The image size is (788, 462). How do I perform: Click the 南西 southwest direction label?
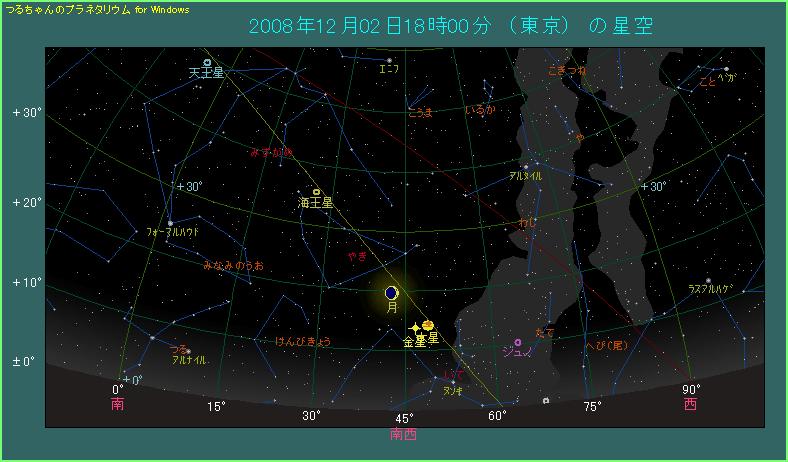(404, 435)
